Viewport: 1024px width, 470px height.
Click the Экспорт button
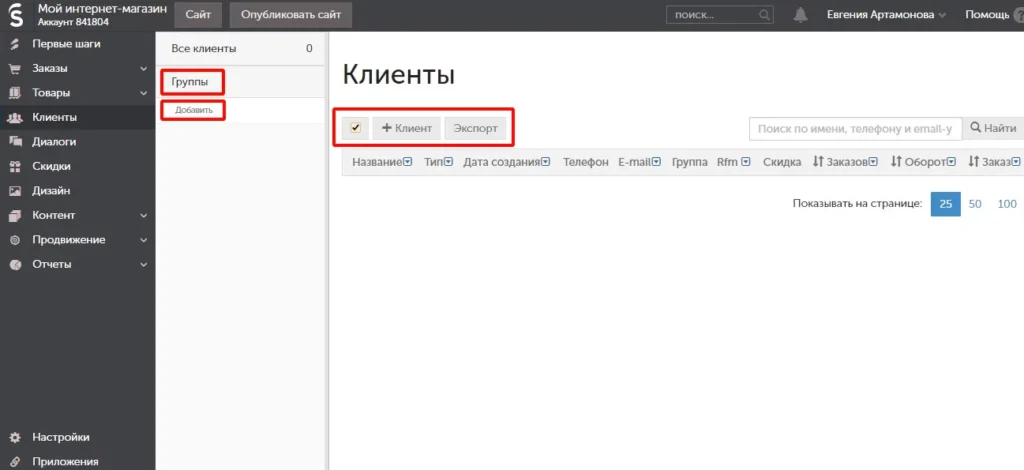(475, 128)
